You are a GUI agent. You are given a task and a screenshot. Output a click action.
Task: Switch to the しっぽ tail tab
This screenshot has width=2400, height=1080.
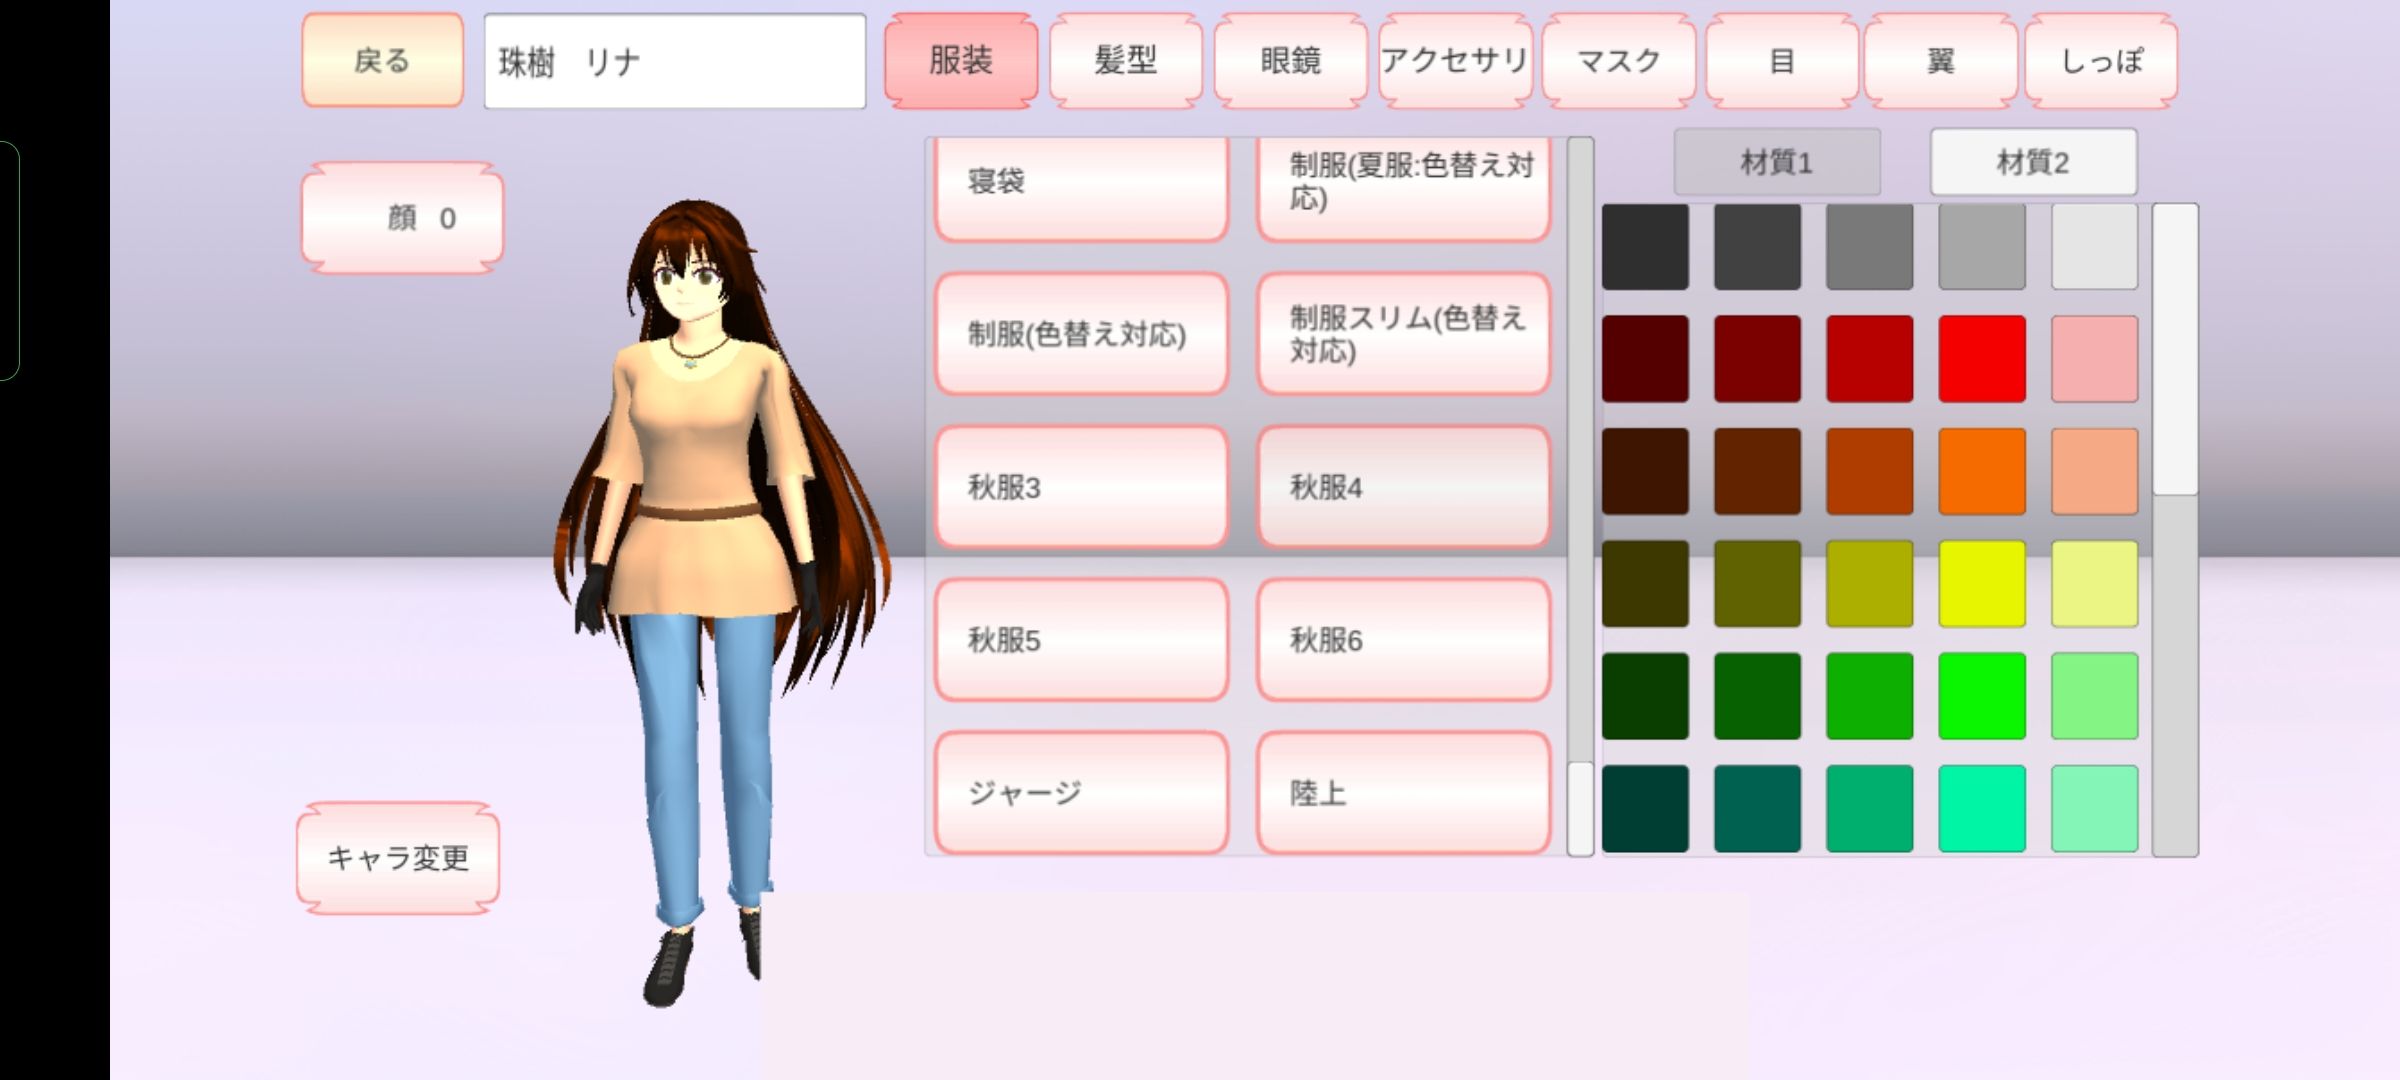[x=2101, y=61]
